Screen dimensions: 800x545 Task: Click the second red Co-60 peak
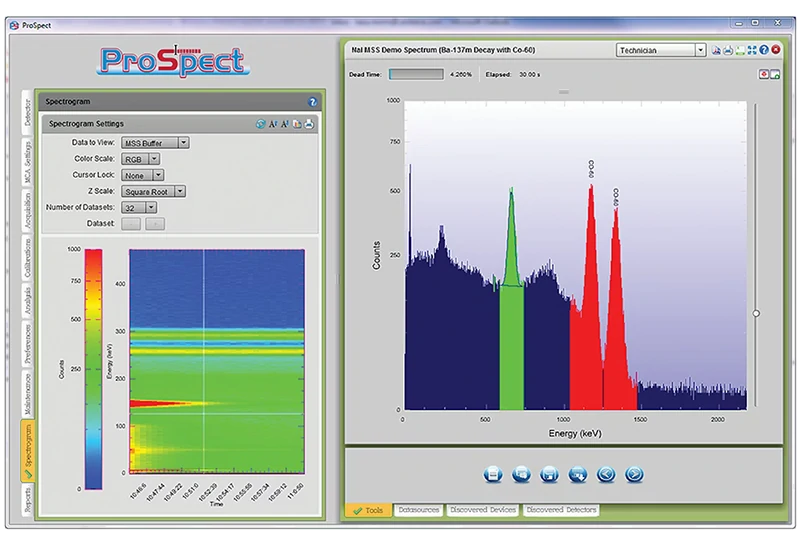[617, 309]
